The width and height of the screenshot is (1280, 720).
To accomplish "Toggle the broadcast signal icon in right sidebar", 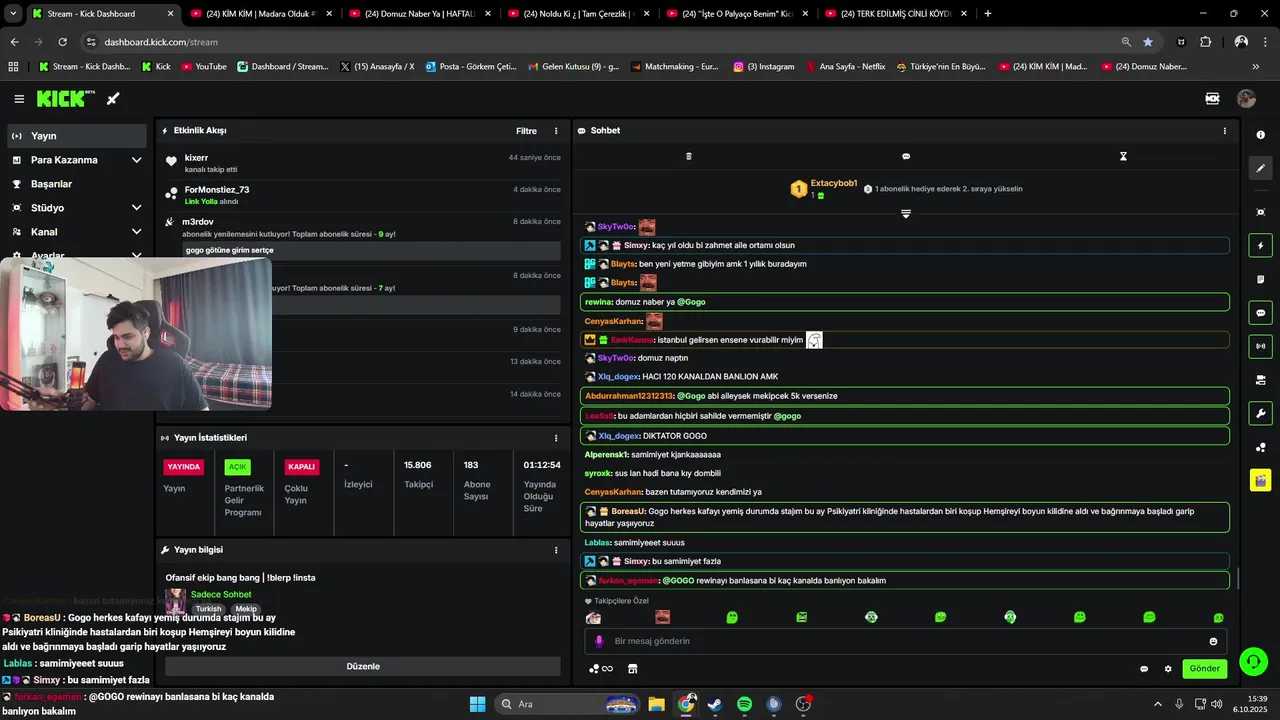I will click(x=1260, y=346).
